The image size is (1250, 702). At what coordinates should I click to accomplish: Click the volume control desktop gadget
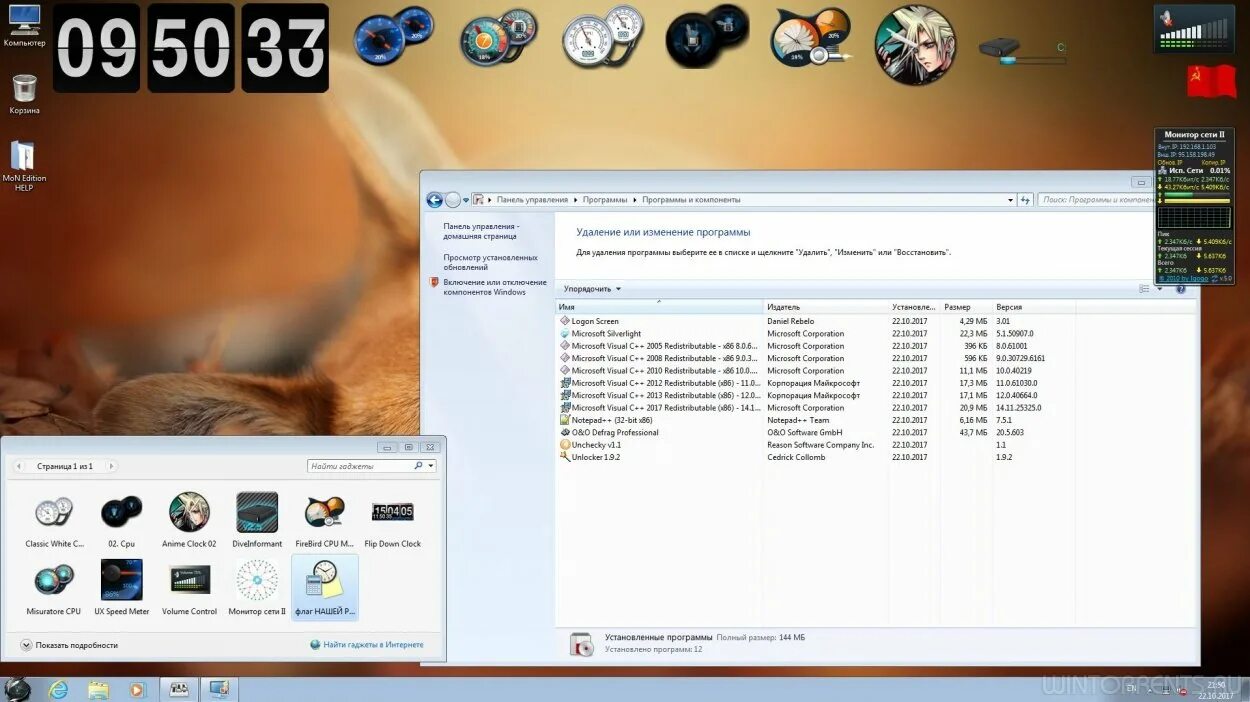click(x=1193, y=29)
